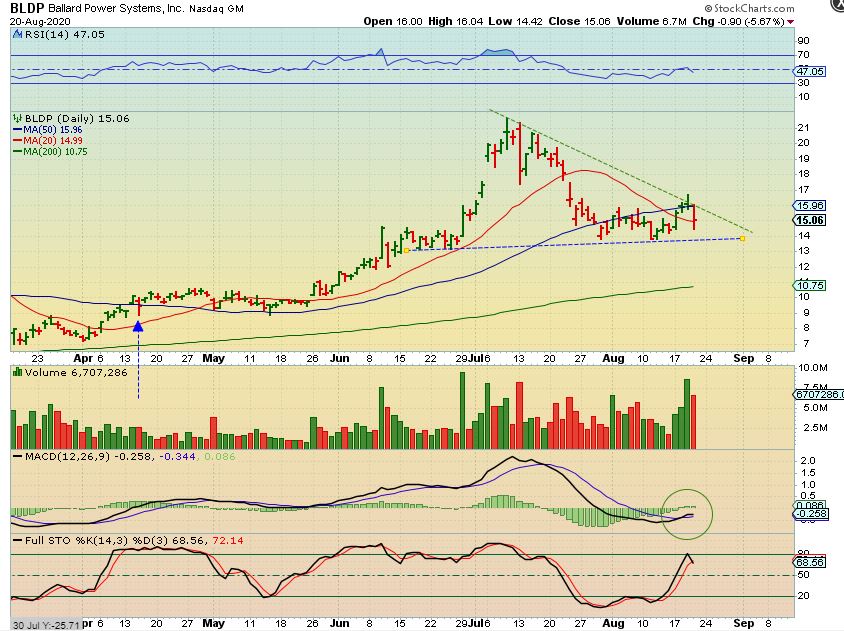
Task: Click the RSI indicator icon beside RSI(14)
Action: 17,34
